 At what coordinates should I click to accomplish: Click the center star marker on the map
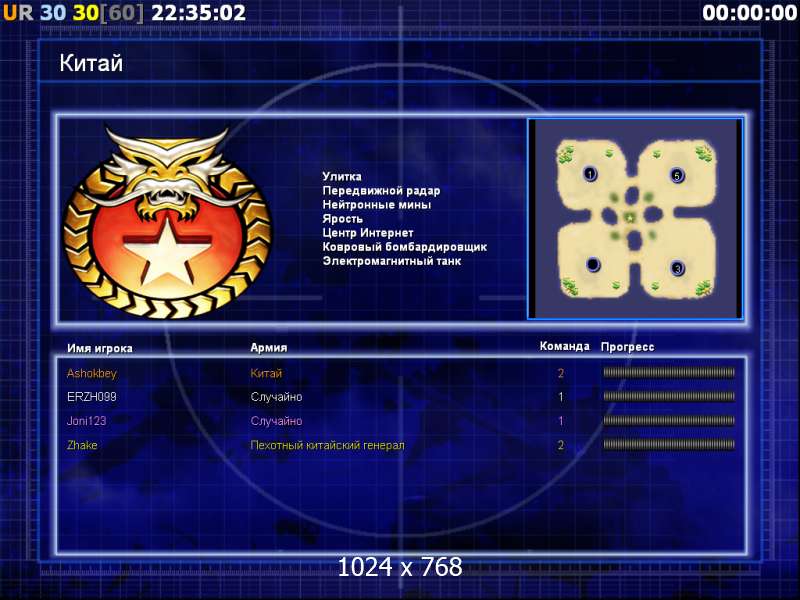(x=630, y=218)
